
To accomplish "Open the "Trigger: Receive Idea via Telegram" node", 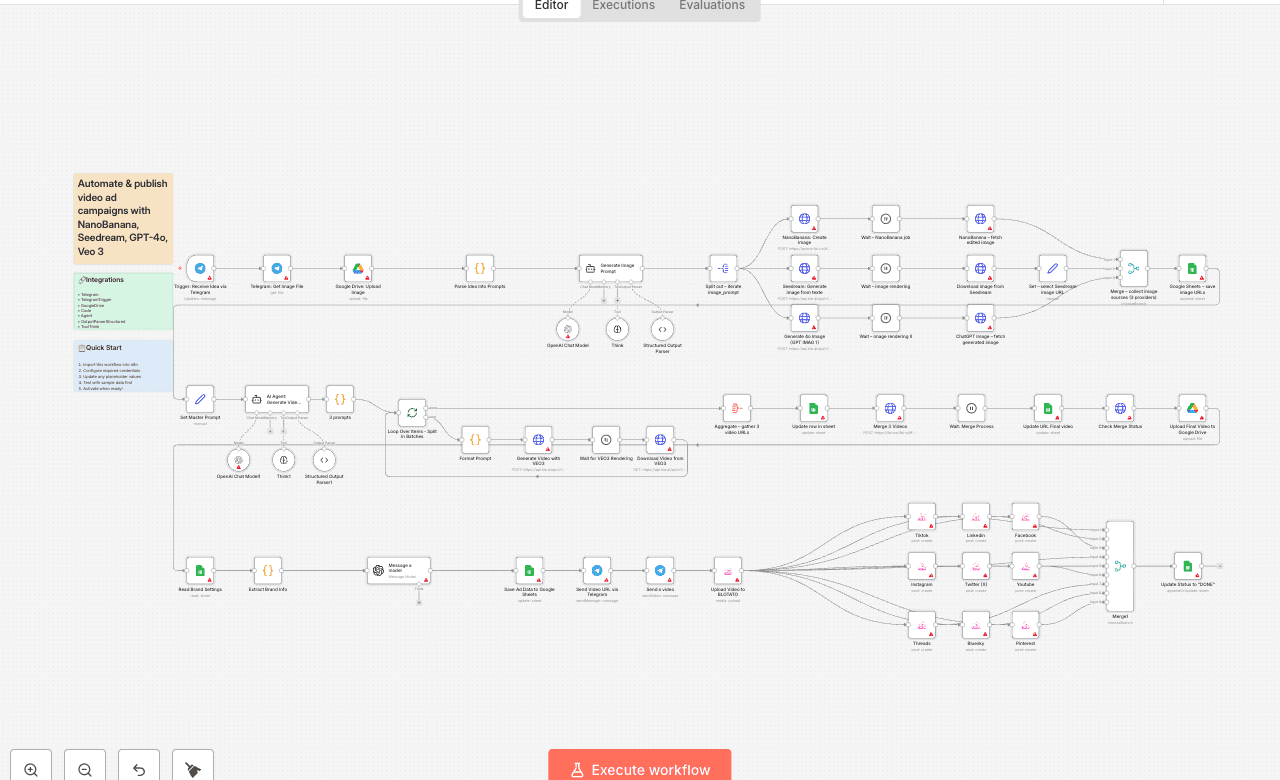I will pos(200,268).
